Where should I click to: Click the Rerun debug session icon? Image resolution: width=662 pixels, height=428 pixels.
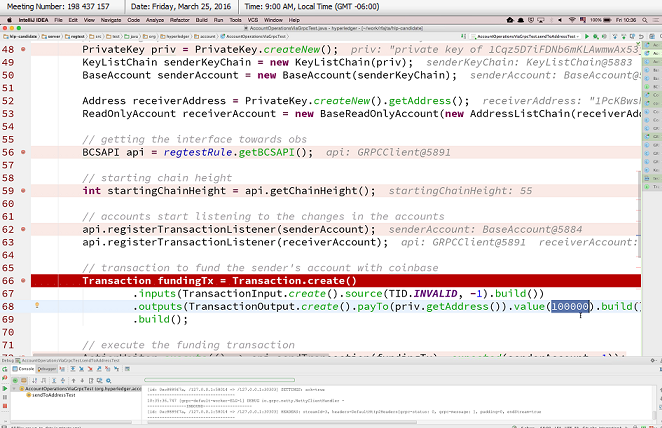pyautogui.click(x=5, y=369)
